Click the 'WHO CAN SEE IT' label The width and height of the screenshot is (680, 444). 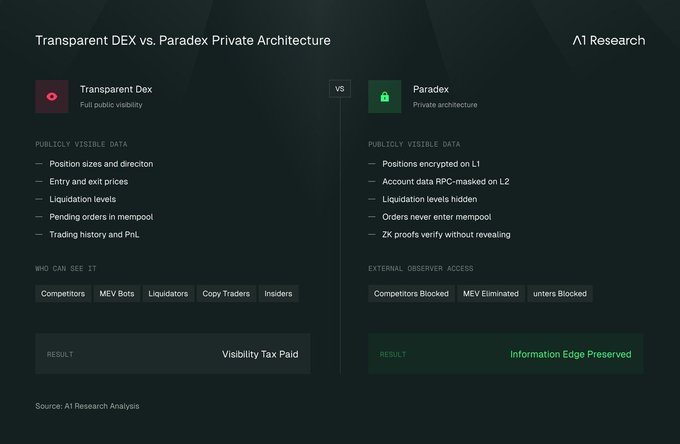point(66,268)
